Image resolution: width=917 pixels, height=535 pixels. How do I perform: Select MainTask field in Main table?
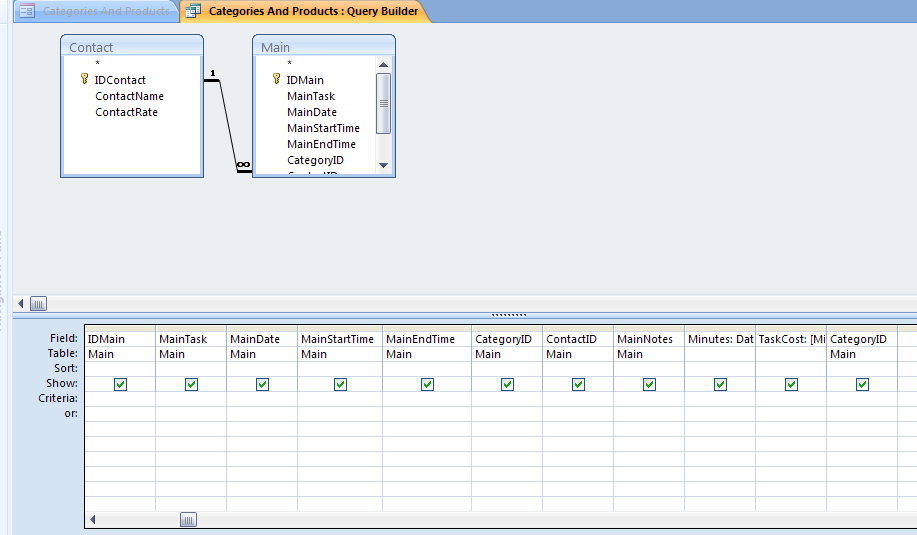(x=311, y=96)
